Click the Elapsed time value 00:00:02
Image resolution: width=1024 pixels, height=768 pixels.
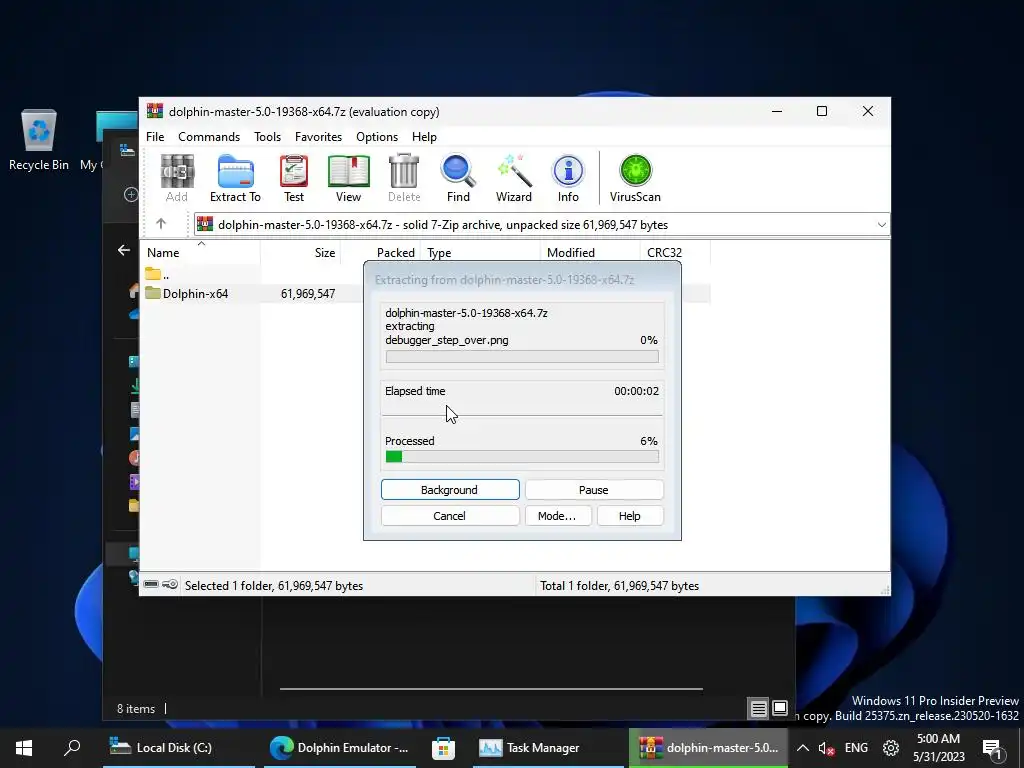point(636,391)
